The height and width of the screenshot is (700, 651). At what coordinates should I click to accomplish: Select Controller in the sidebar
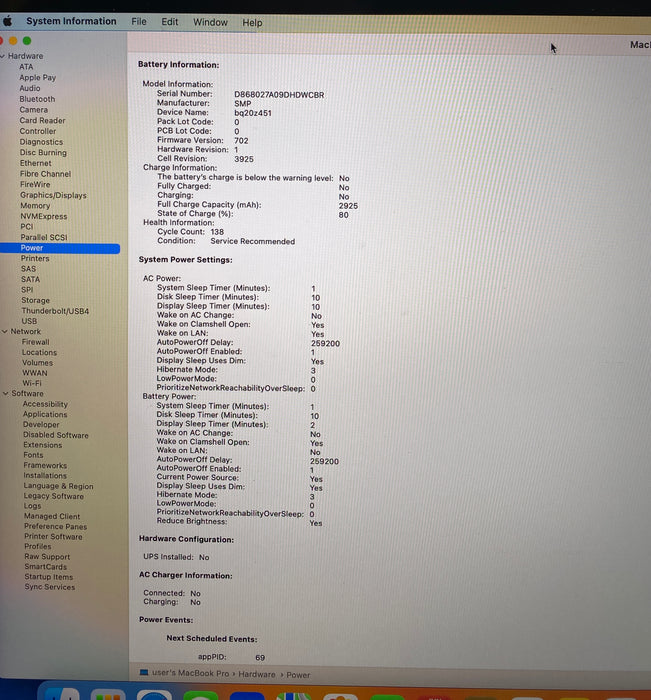coord(38,131)
